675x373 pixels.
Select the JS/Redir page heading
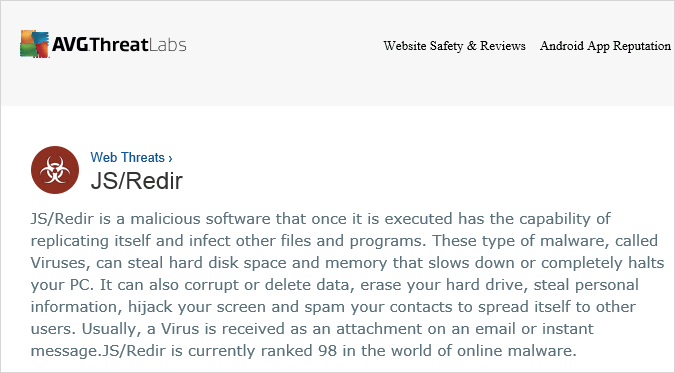coord(136,181)
